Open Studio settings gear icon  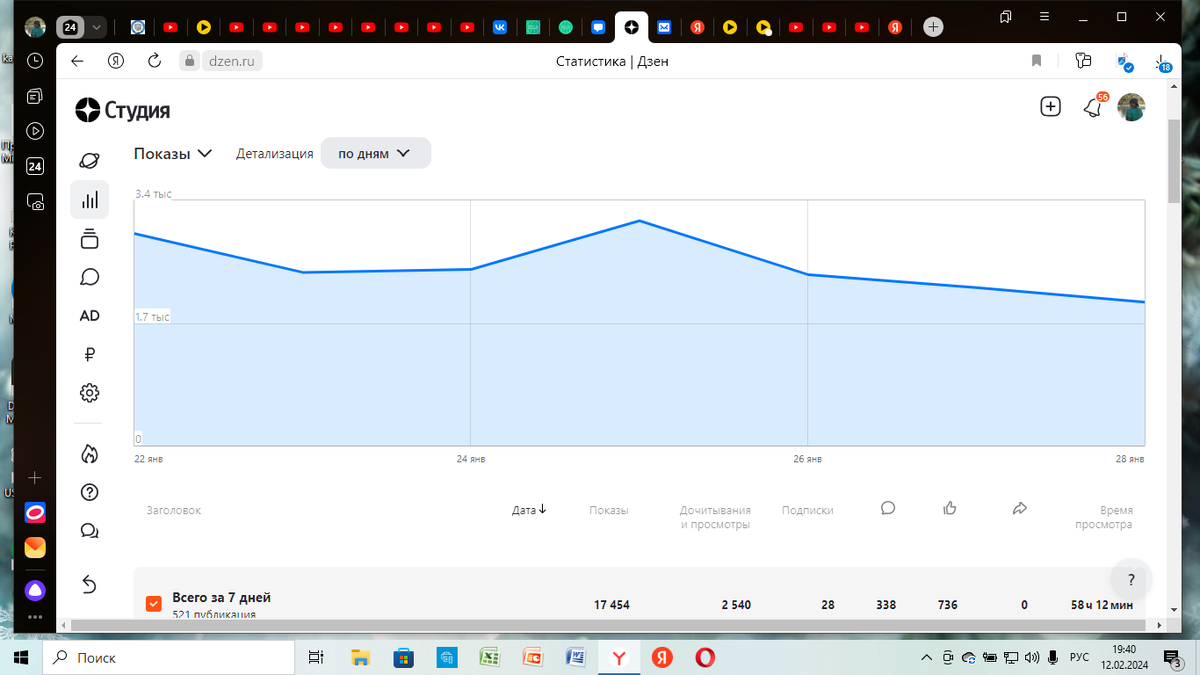click(x=89, y=393)
